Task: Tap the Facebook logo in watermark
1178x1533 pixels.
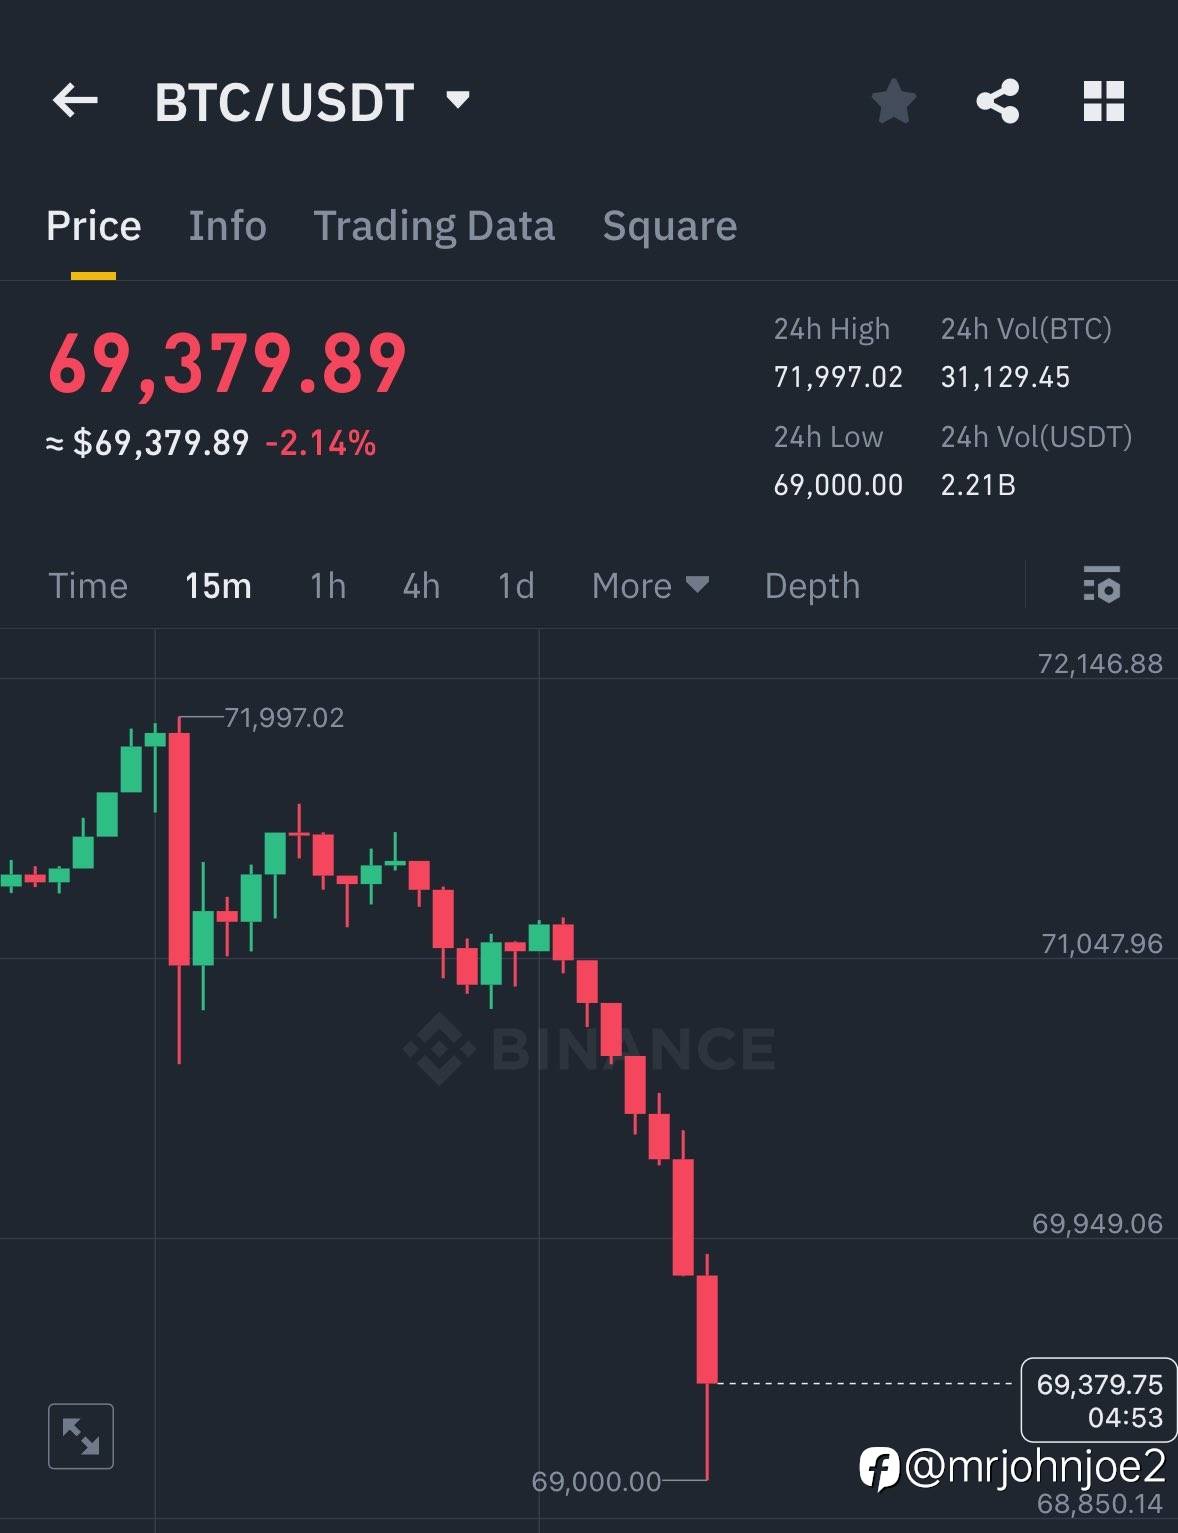Action: coord(879,1468)
